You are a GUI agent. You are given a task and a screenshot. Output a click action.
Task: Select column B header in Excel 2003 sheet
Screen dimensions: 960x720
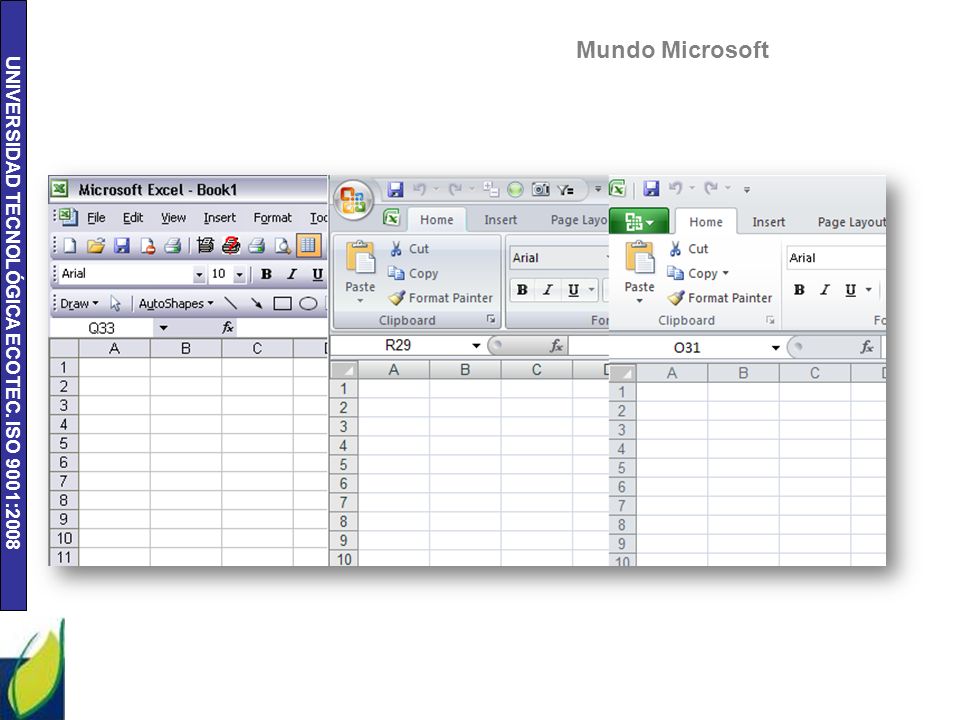pos(186,348)
